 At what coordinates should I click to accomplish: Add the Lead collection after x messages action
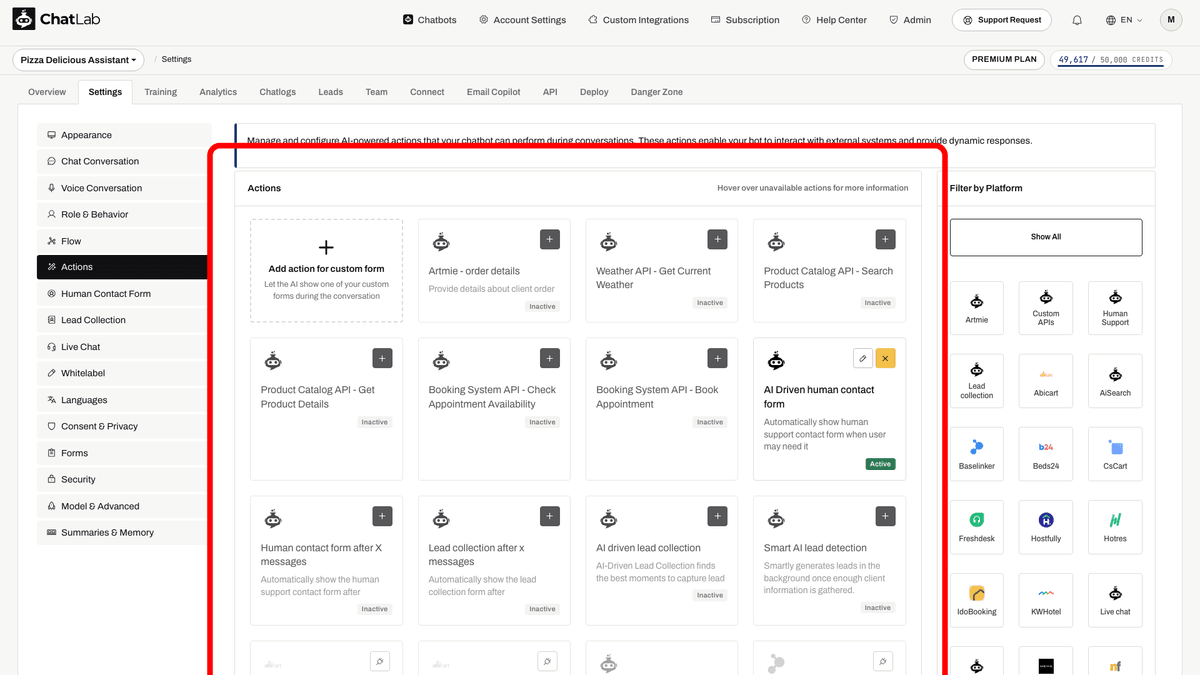point(550,516)
